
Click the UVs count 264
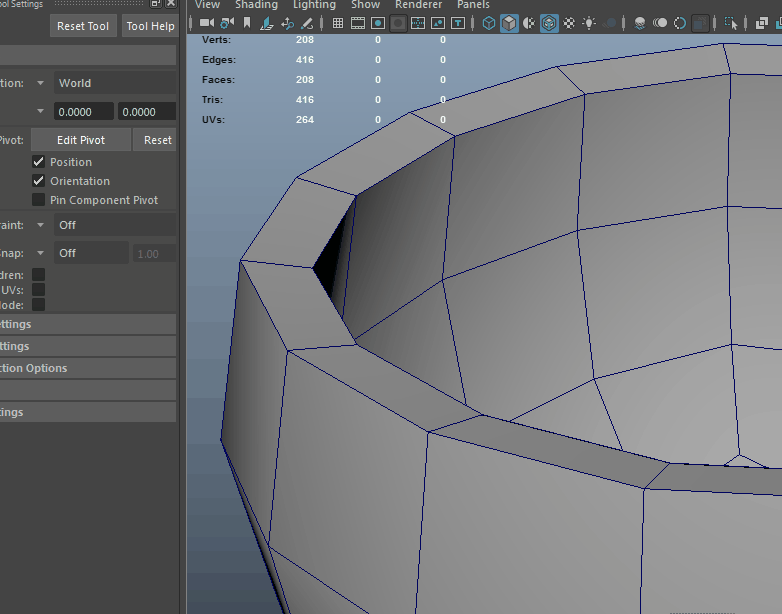(305, 120)
